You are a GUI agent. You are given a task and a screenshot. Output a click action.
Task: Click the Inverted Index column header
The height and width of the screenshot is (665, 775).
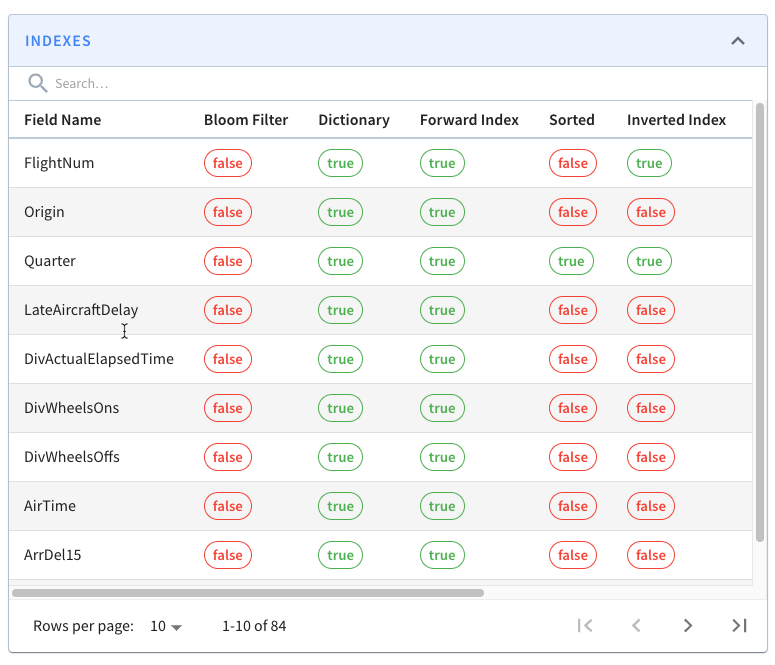[676, 120]
